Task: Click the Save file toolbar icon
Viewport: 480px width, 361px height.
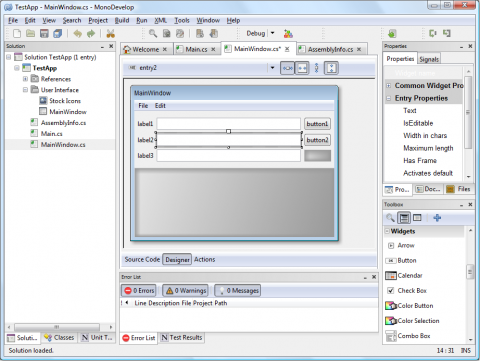Action: pos(44,33)
